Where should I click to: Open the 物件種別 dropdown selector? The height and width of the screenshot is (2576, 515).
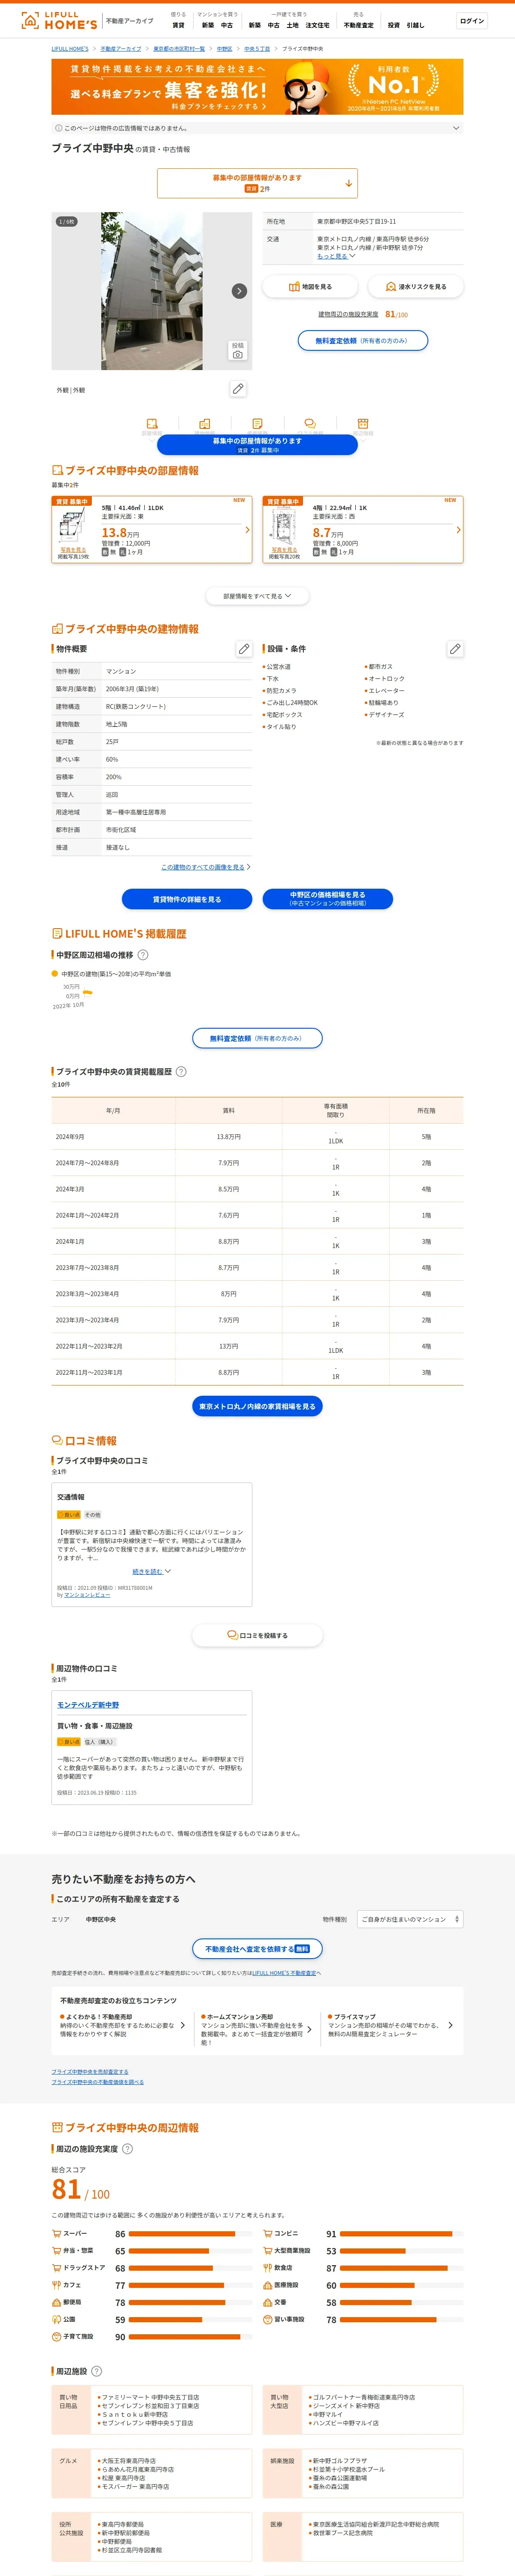point(410,1919)
